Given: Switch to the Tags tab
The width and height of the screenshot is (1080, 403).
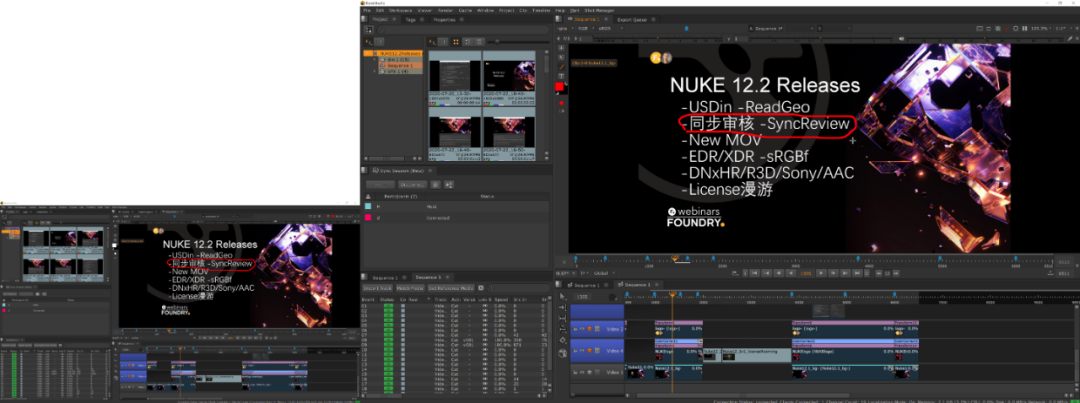Looking at the screenshot, I should (411, 19).
